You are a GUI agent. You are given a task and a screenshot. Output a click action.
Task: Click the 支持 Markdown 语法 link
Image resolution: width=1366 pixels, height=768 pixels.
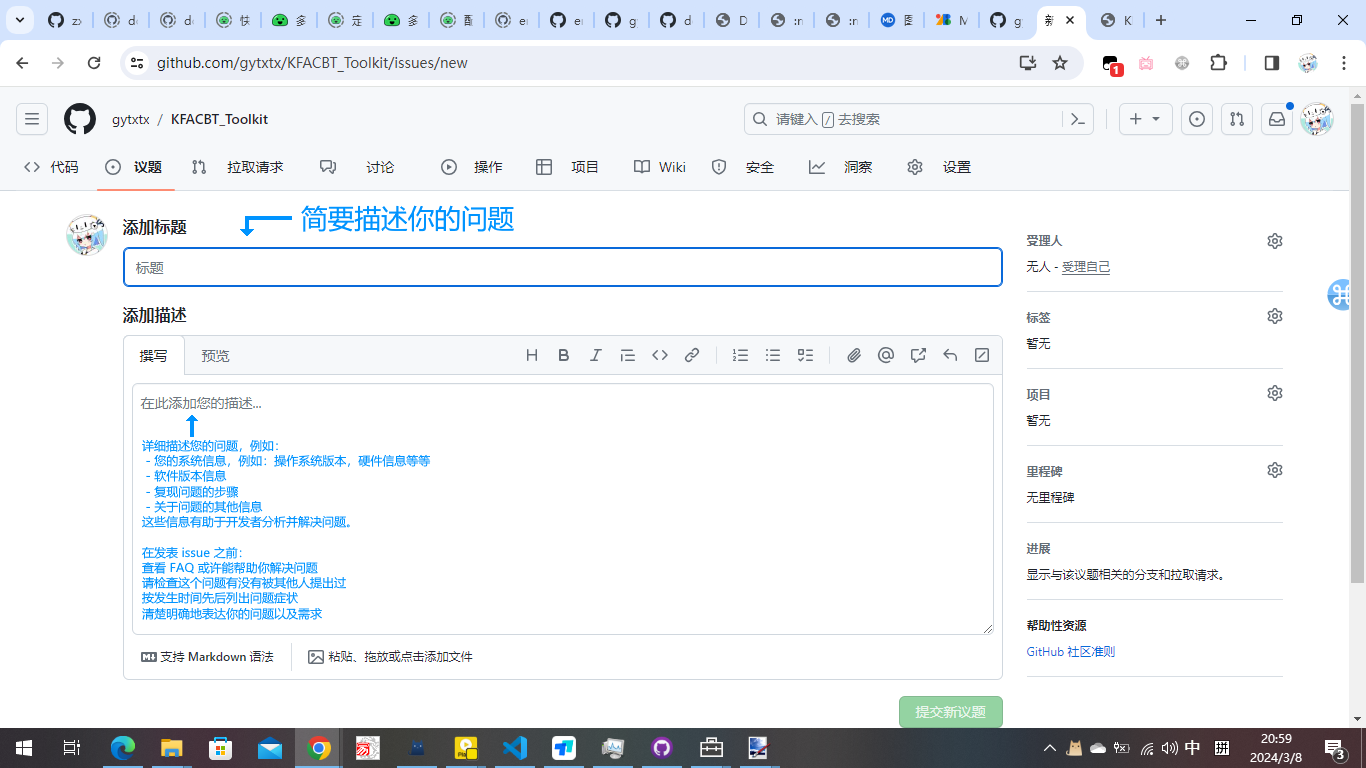pos(207,657)
